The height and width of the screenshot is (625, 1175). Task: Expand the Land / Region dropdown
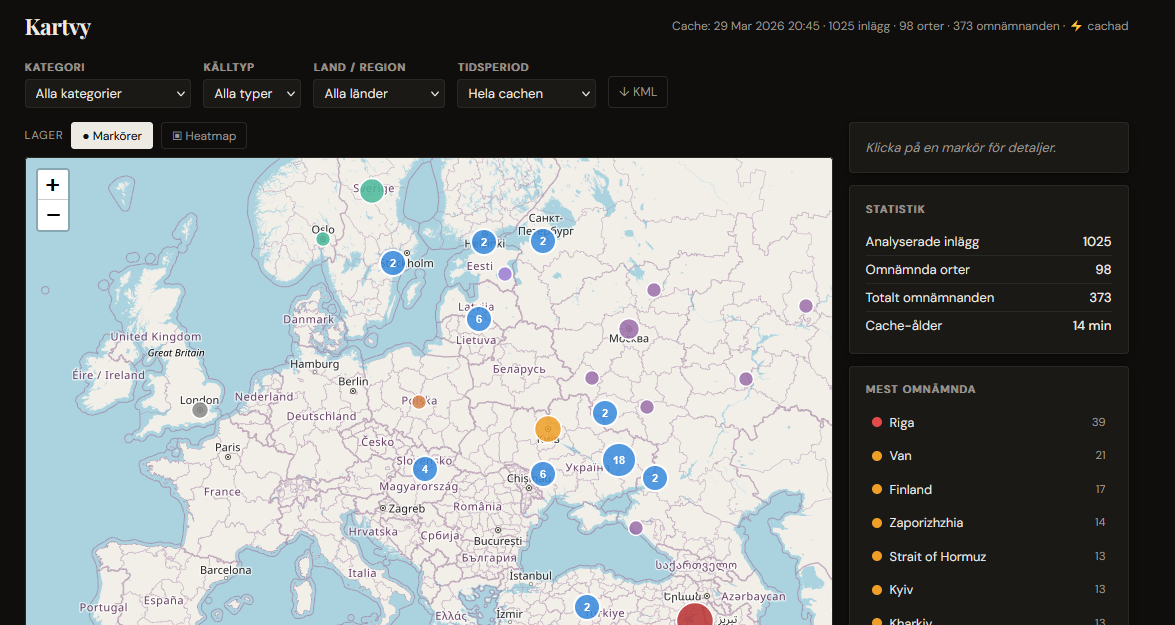point(378,94)
